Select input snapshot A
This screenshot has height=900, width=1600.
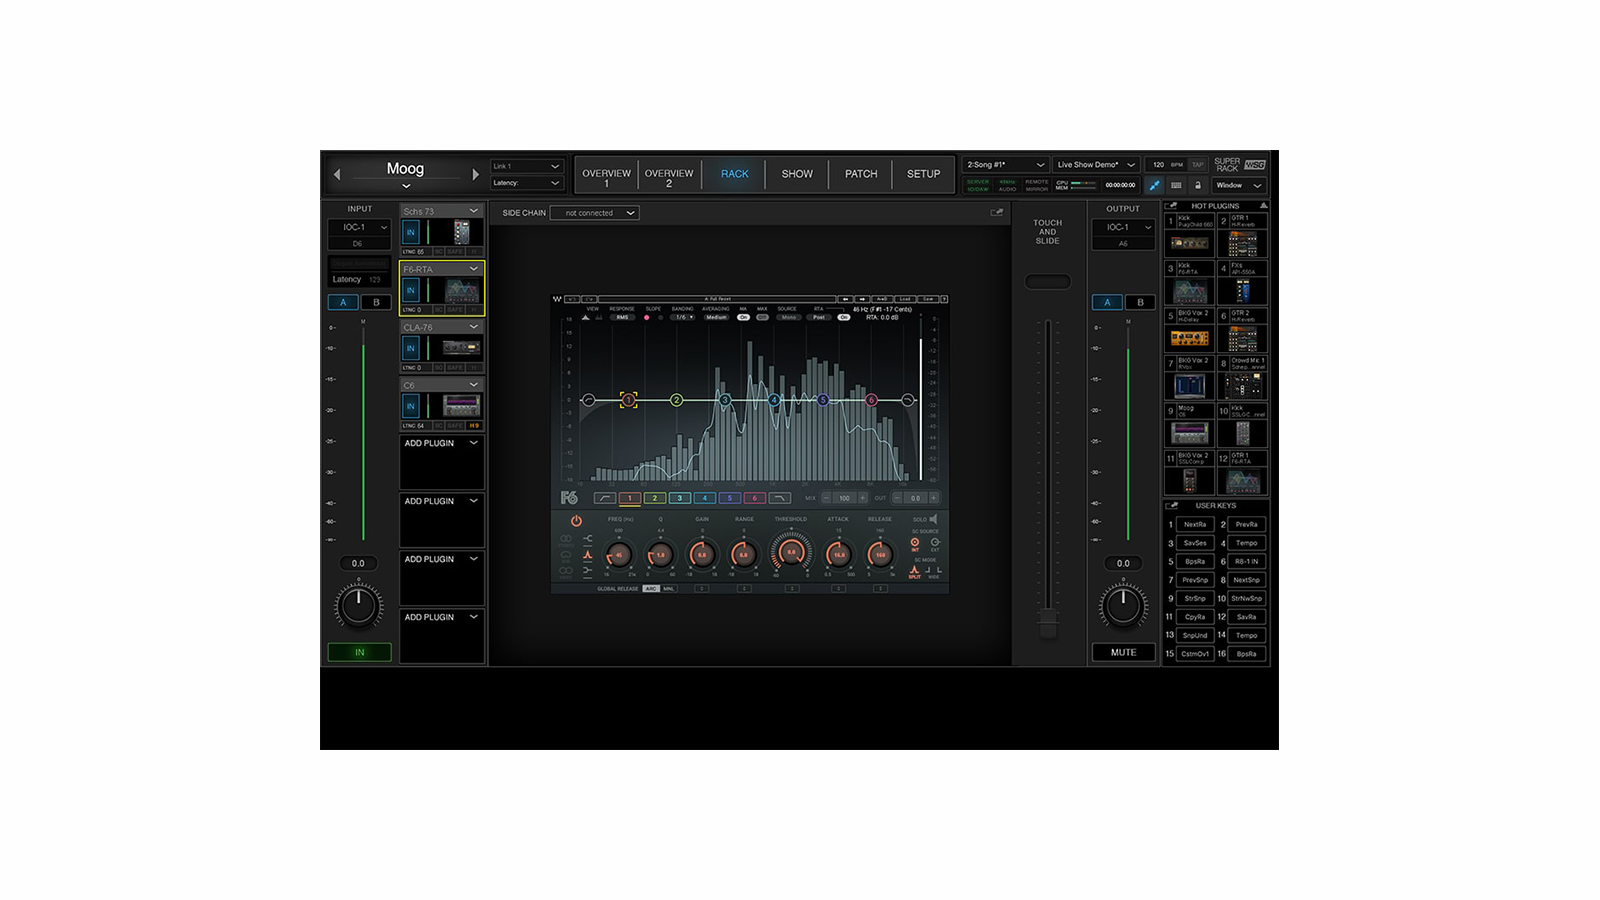click(343, 302)
